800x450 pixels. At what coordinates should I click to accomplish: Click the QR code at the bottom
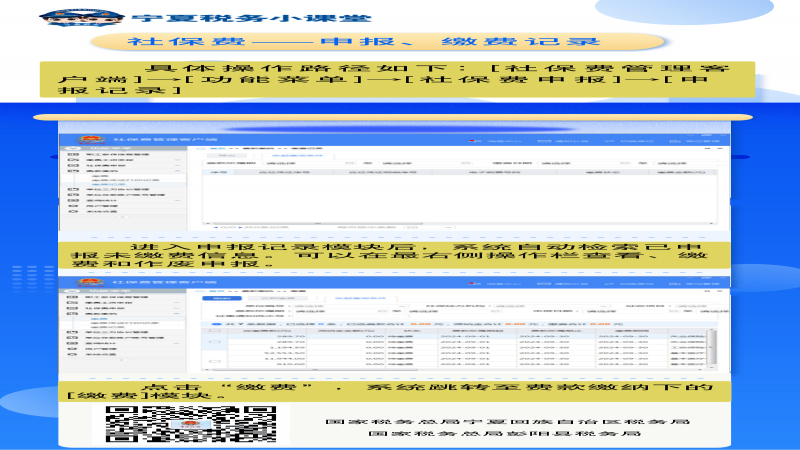[x=191, y=423]
